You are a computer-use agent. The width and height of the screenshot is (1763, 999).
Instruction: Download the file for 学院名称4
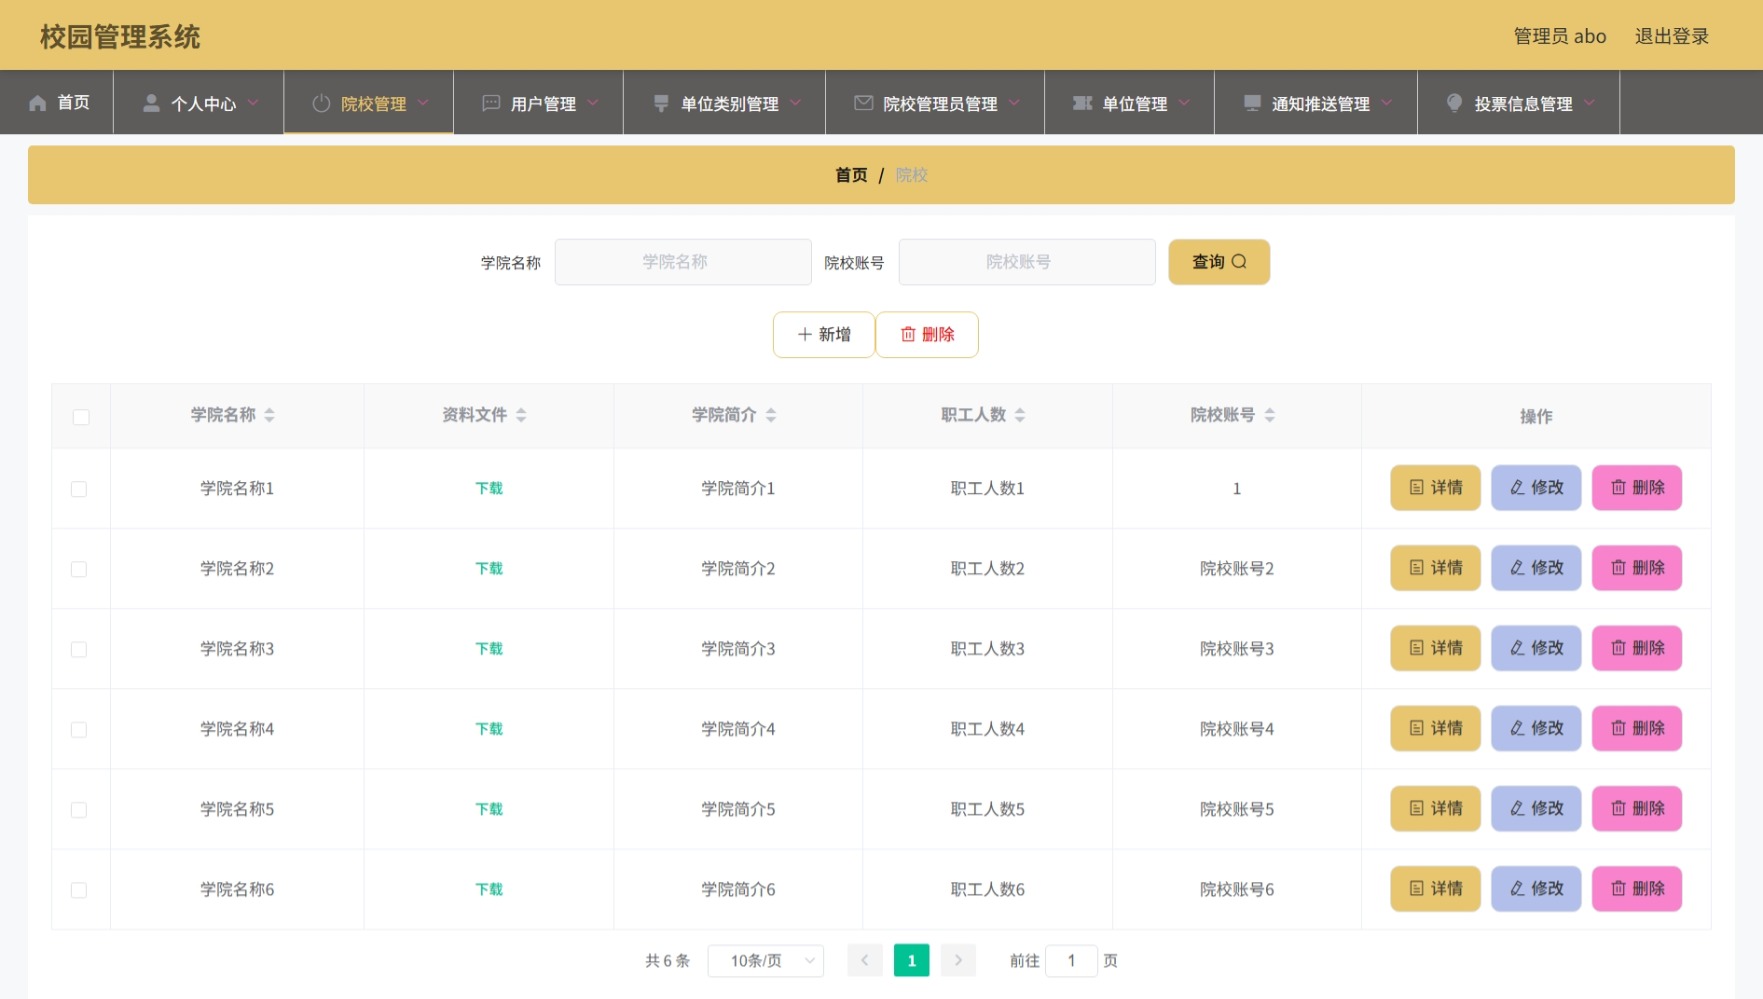(489, 729)
